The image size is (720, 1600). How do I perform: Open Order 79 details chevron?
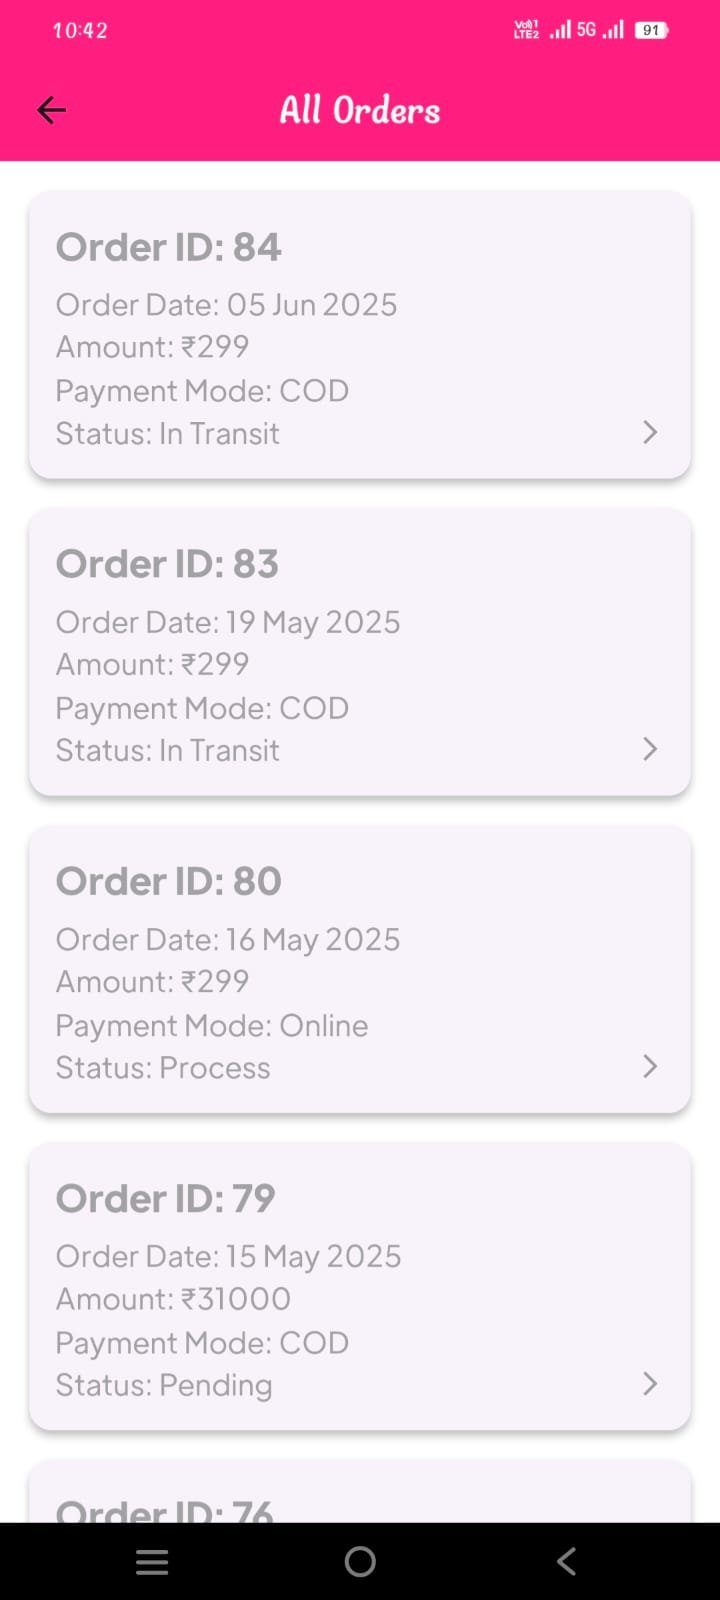(650, 1383)
